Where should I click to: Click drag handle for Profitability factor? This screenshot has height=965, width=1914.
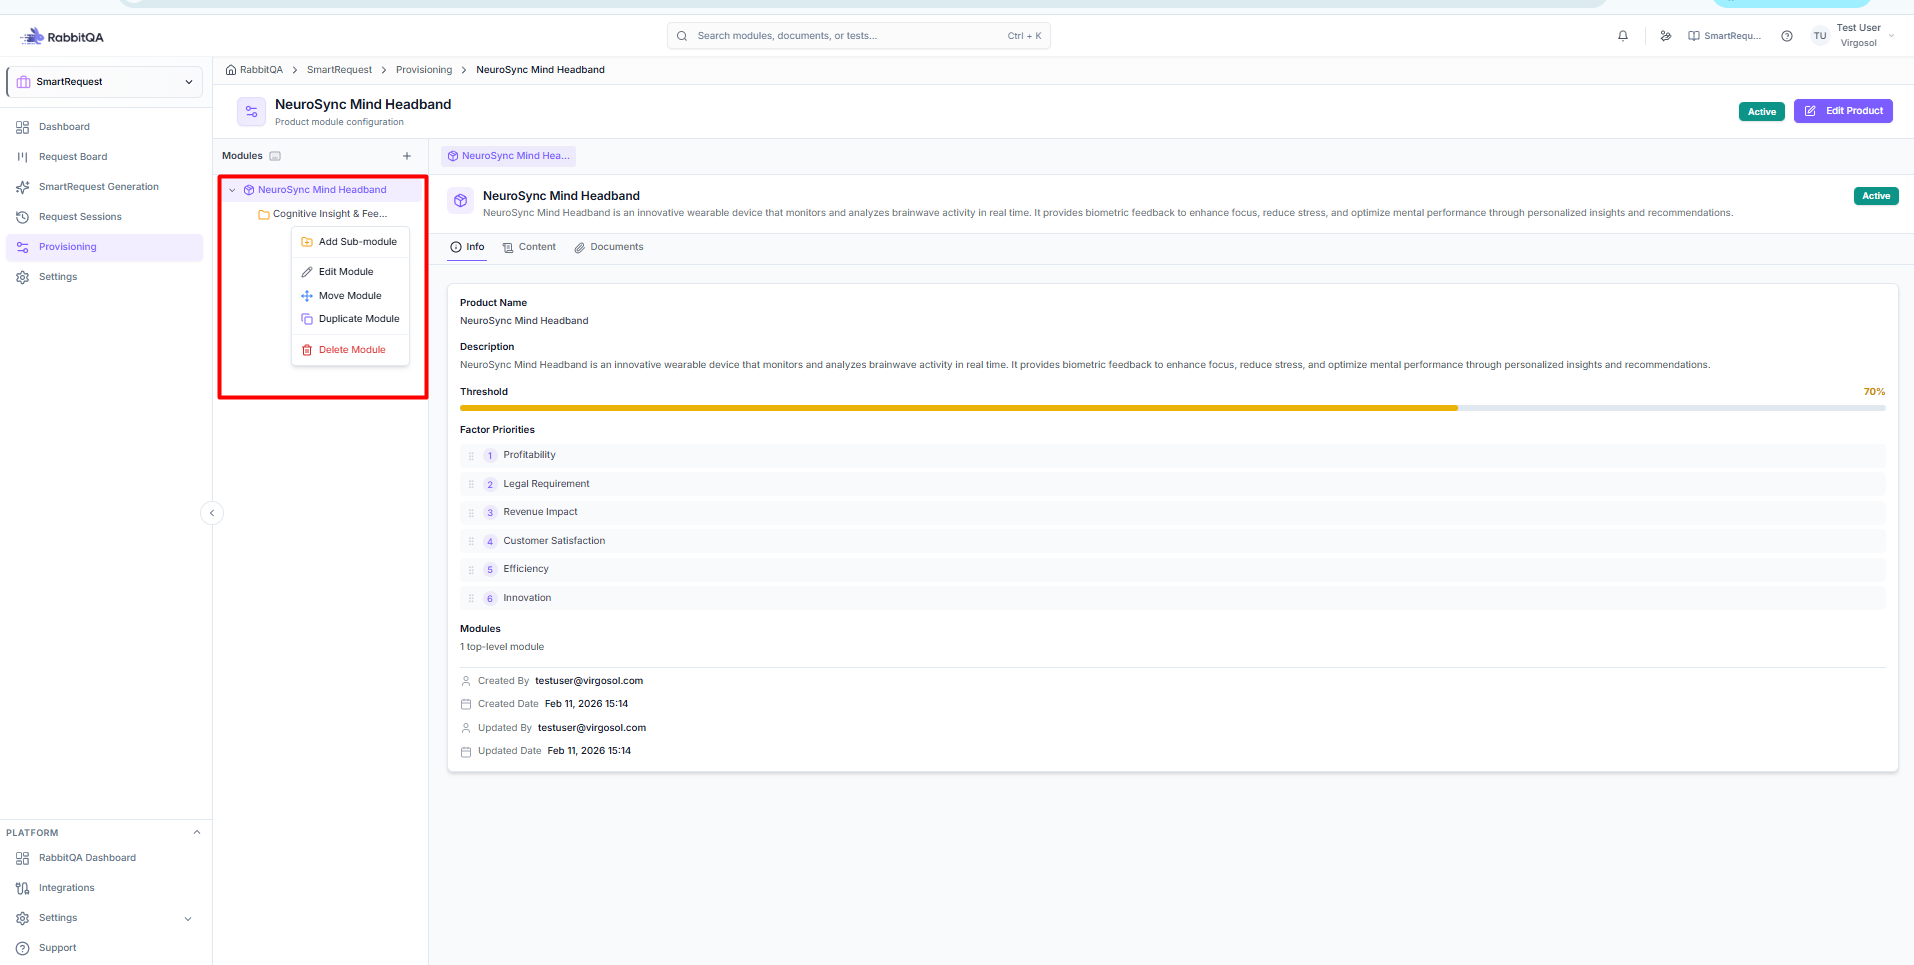pos(471,455)
